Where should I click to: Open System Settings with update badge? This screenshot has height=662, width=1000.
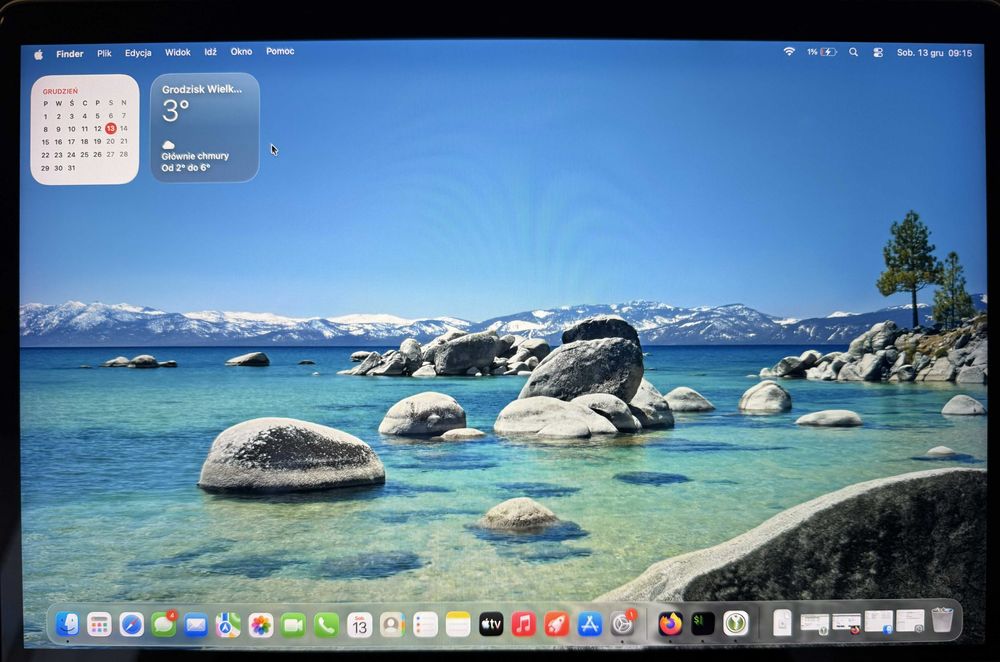(622, 624)
